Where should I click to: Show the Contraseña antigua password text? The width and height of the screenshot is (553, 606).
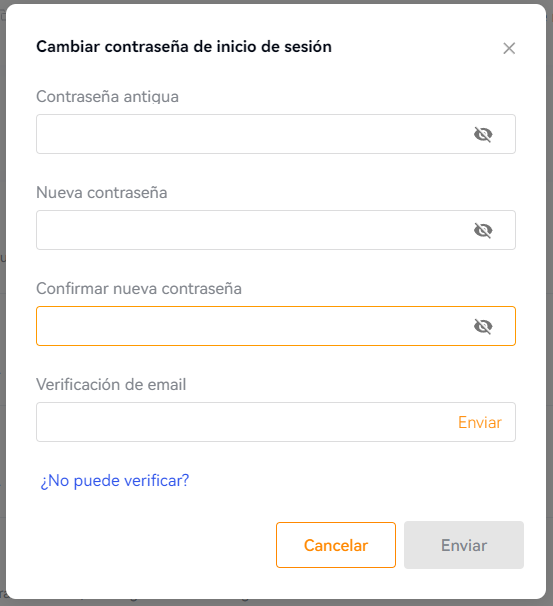(x=483, y=134)
